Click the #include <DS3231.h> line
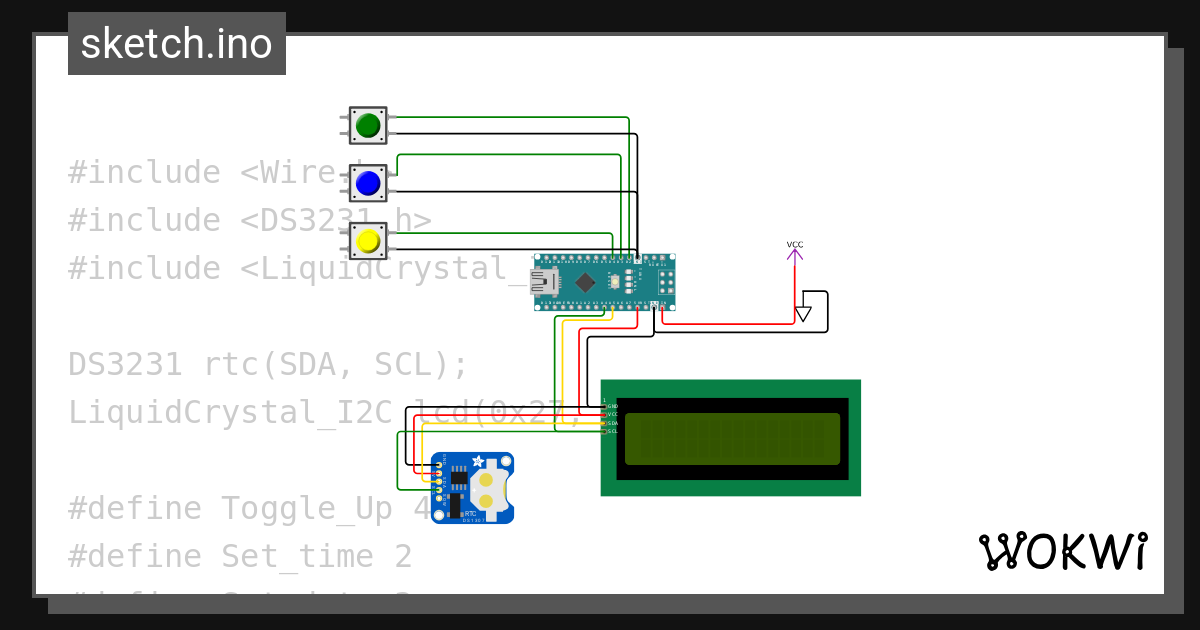Viewport: 1200px width, 630px height. tap(250, 220)
